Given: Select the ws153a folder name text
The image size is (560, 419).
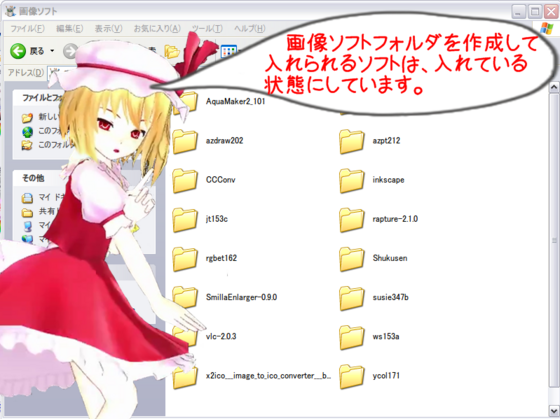Looking at the screenshot, I should tap(386, 336).
